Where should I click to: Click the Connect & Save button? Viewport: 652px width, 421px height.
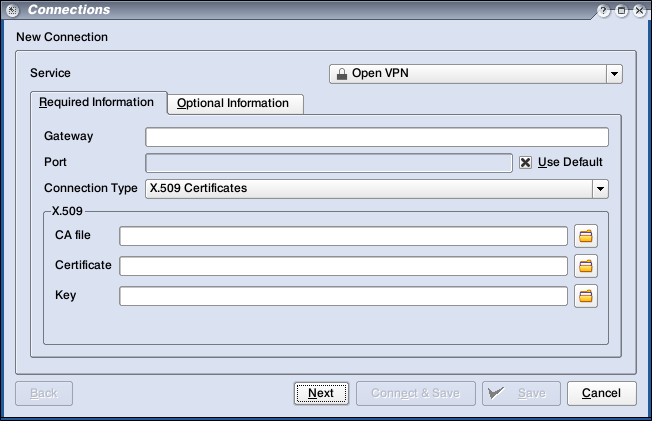point(415,393)
